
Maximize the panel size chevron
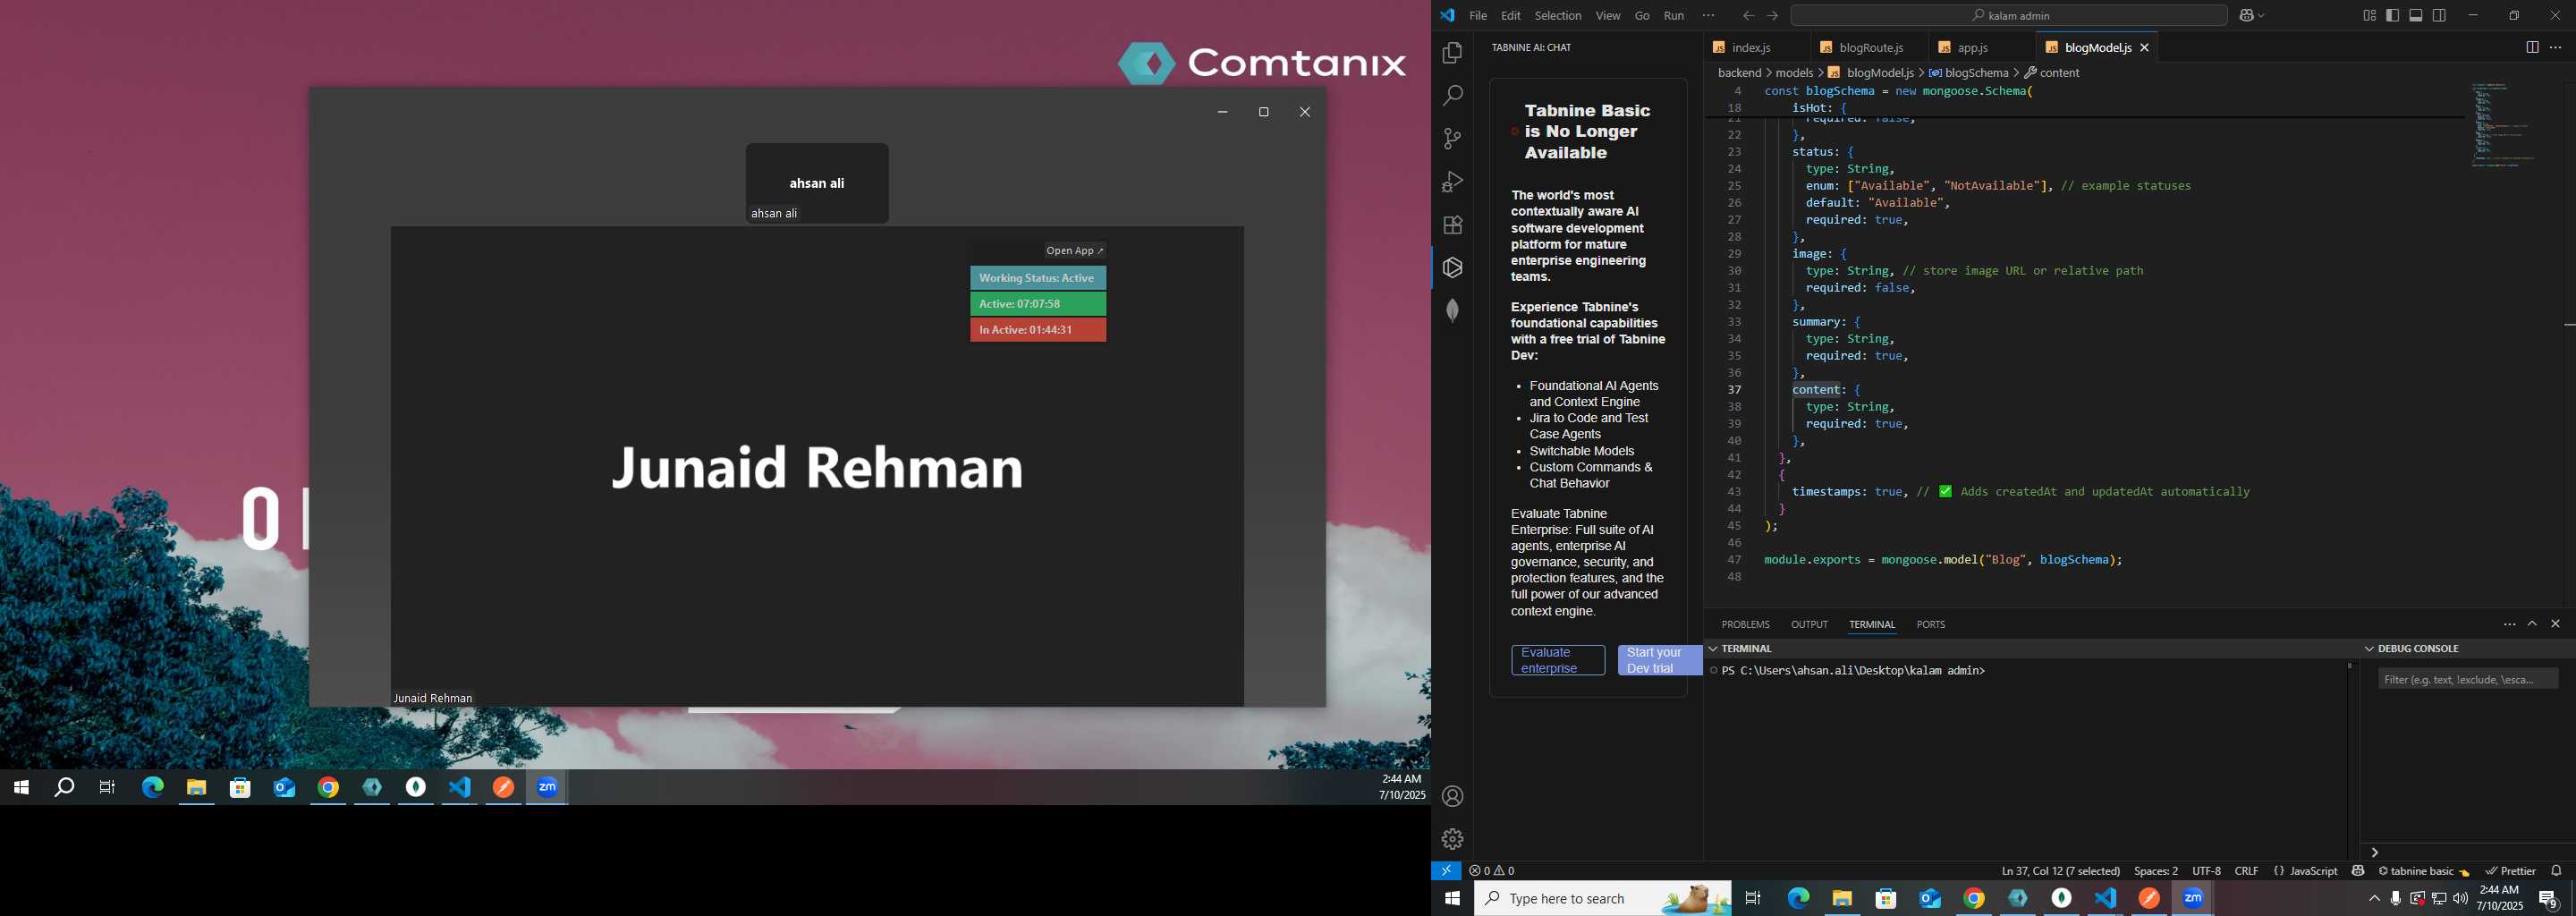click(2532, 624)
